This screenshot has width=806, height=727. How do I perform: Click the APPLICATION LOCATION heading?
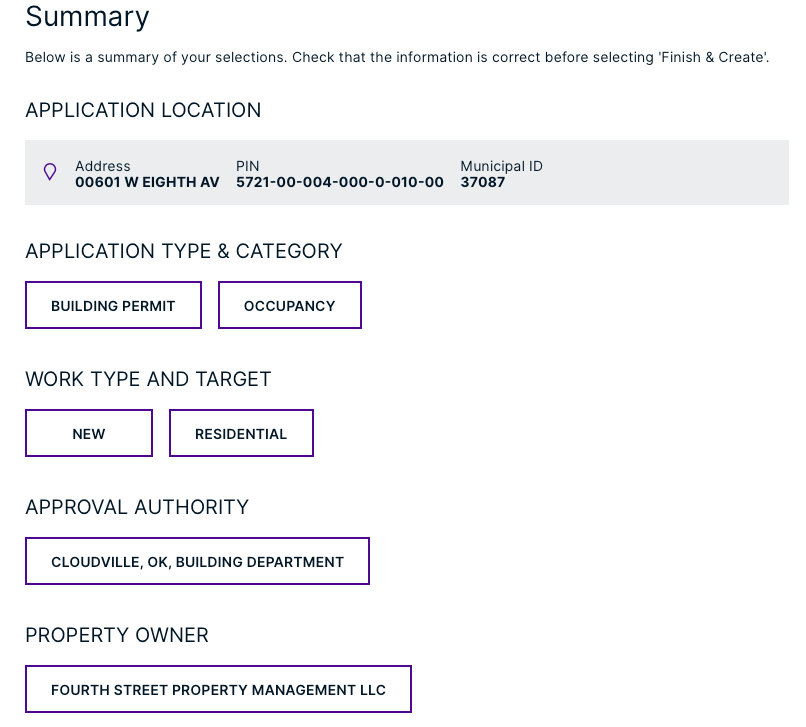(143, 110)
